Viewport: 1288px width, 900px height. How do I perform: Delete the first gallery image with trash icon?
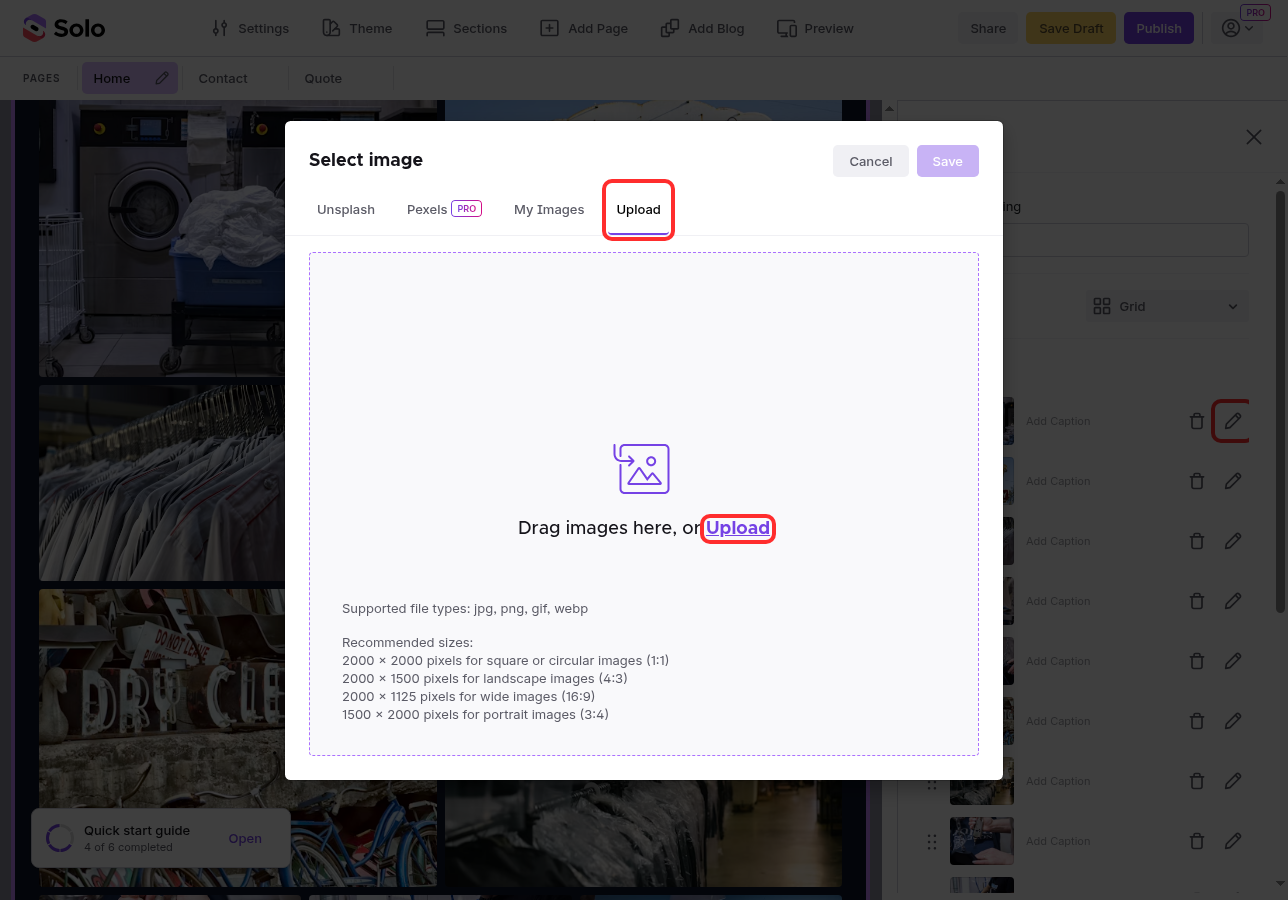coord(1197,421)
